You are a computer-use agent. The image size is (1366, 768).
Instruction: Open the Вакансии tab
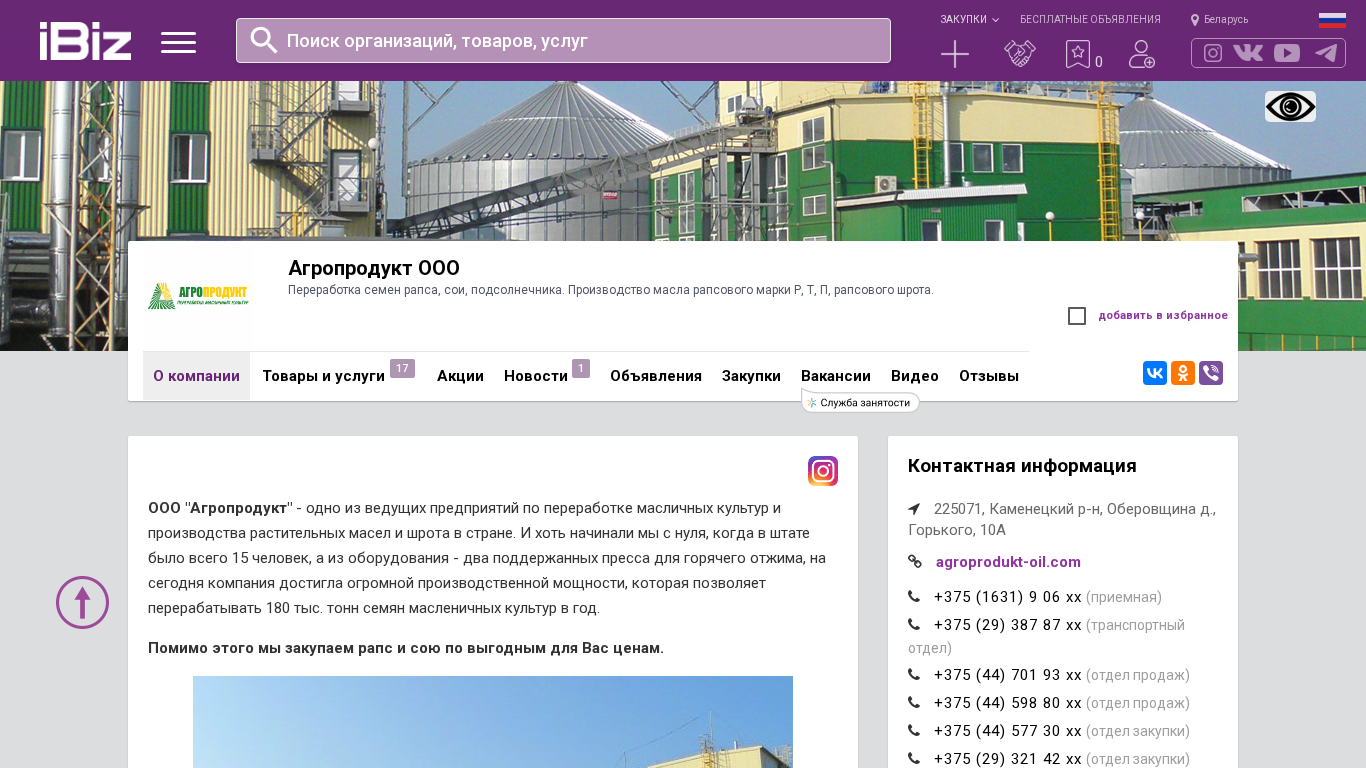click(x=836, y=376)
